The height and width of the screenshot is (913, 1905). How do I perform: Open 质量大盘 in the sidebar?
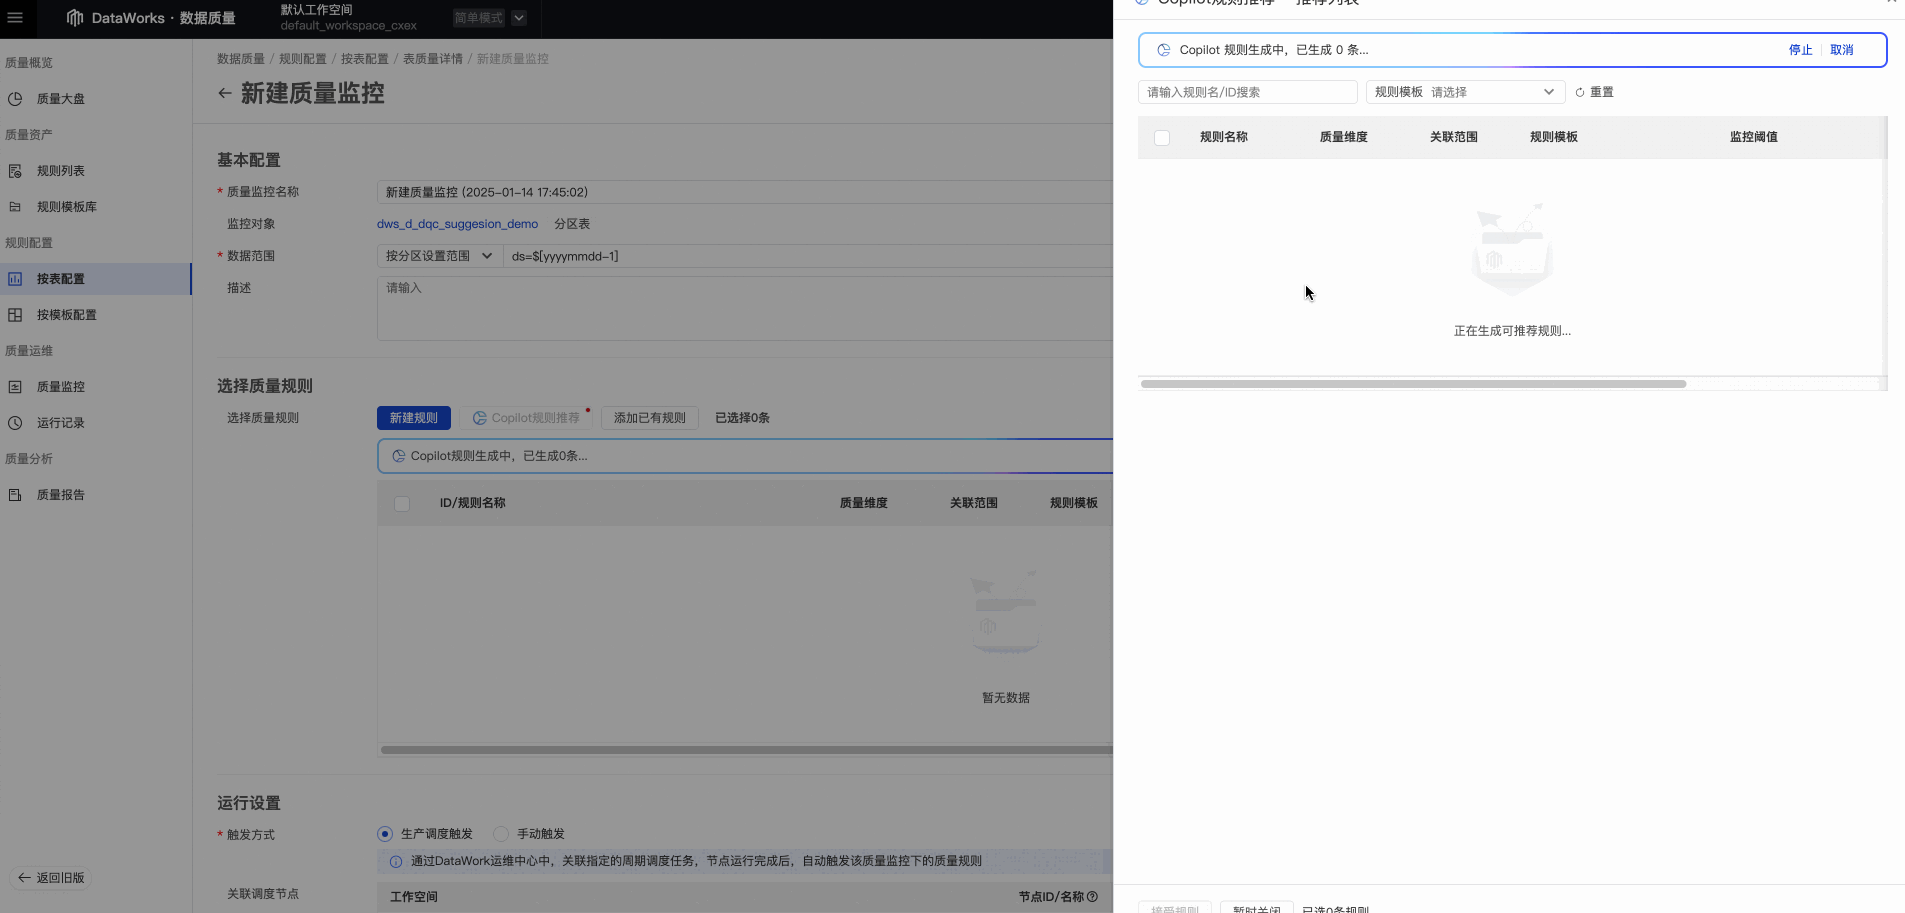[x=61, y=99]
